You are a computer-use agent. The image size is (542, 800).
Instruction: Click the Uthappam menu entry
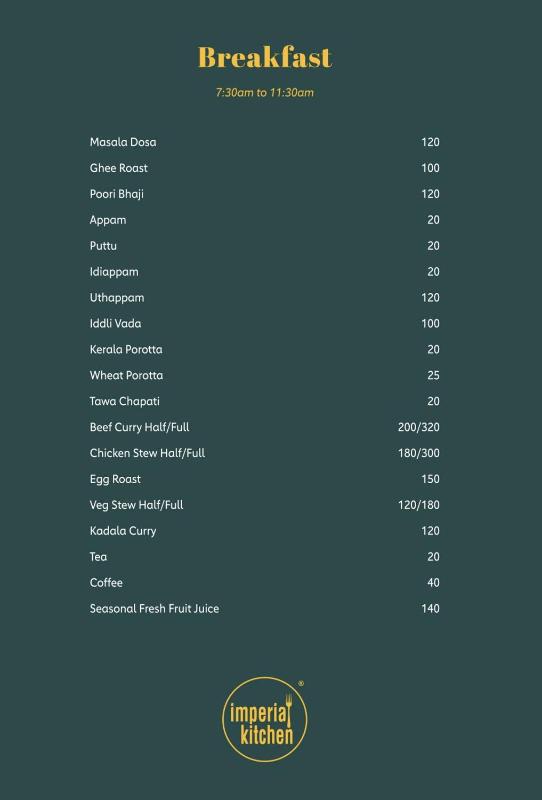(117, 297)
